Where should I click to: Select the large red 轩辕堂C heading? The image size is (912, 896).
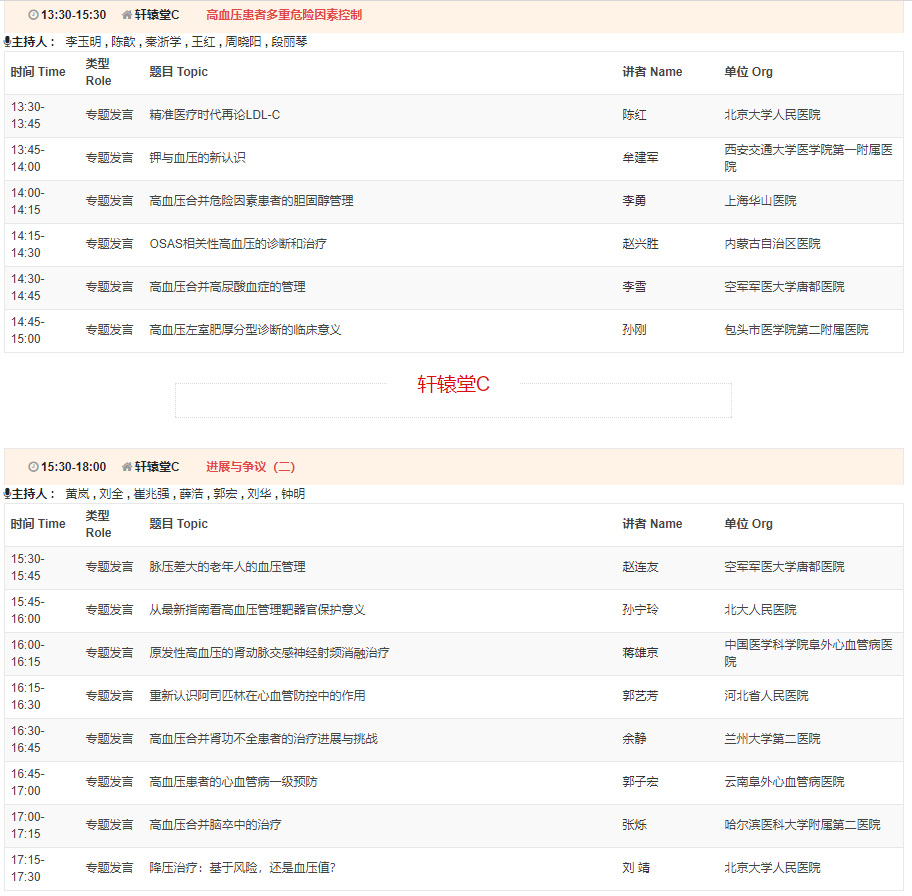coord(453,385)
